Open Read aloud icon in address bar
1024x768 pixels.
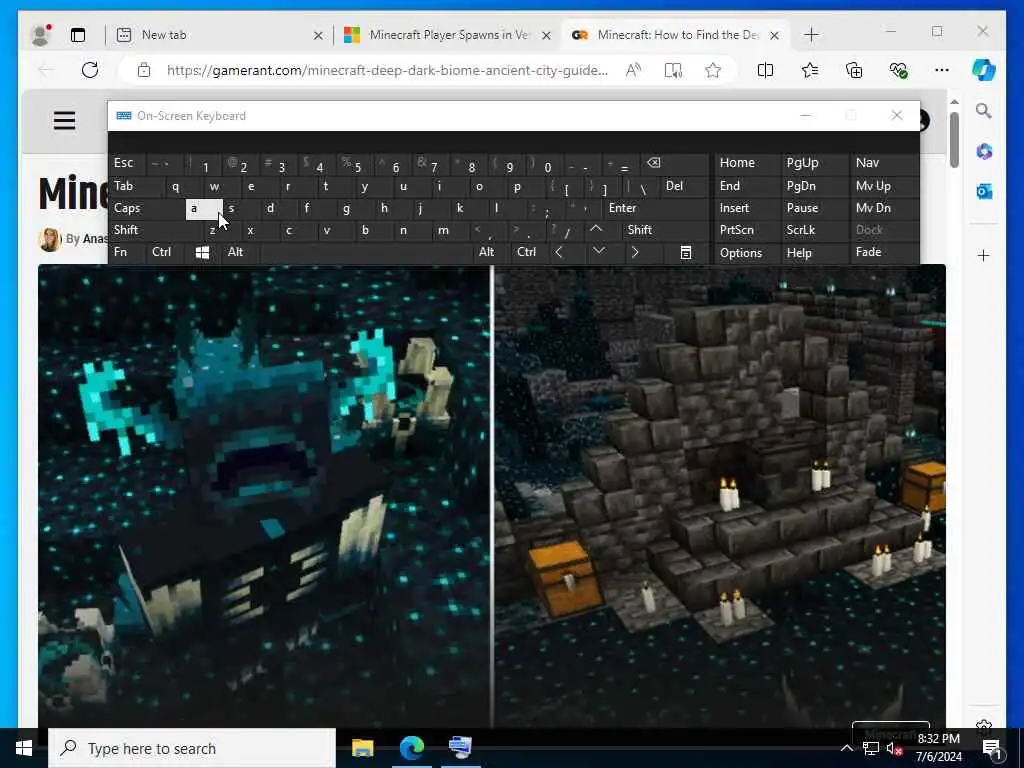pos(633,70)
